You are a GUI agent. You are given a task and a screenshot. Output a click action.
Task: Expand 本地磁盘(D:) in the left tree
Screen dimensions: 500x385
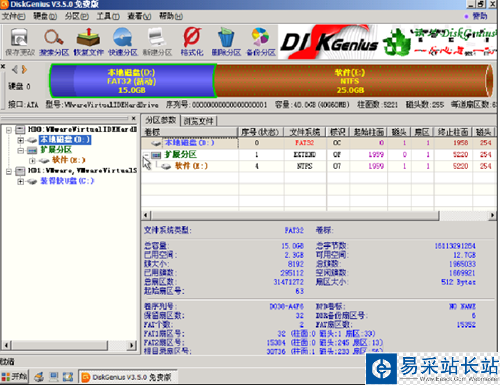pyautogui.click(x=21, y=140)
